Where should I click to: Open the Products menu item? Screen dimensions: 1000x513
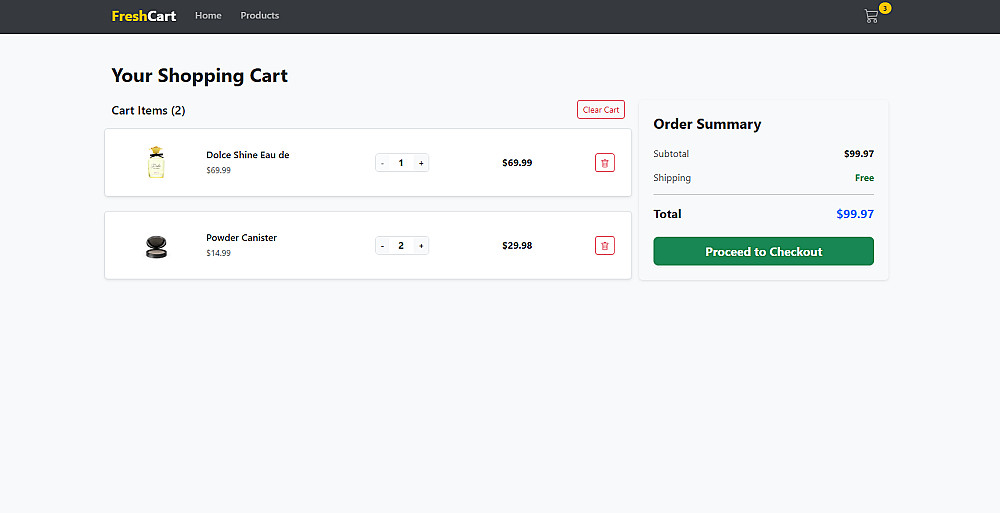coord(260,16)
